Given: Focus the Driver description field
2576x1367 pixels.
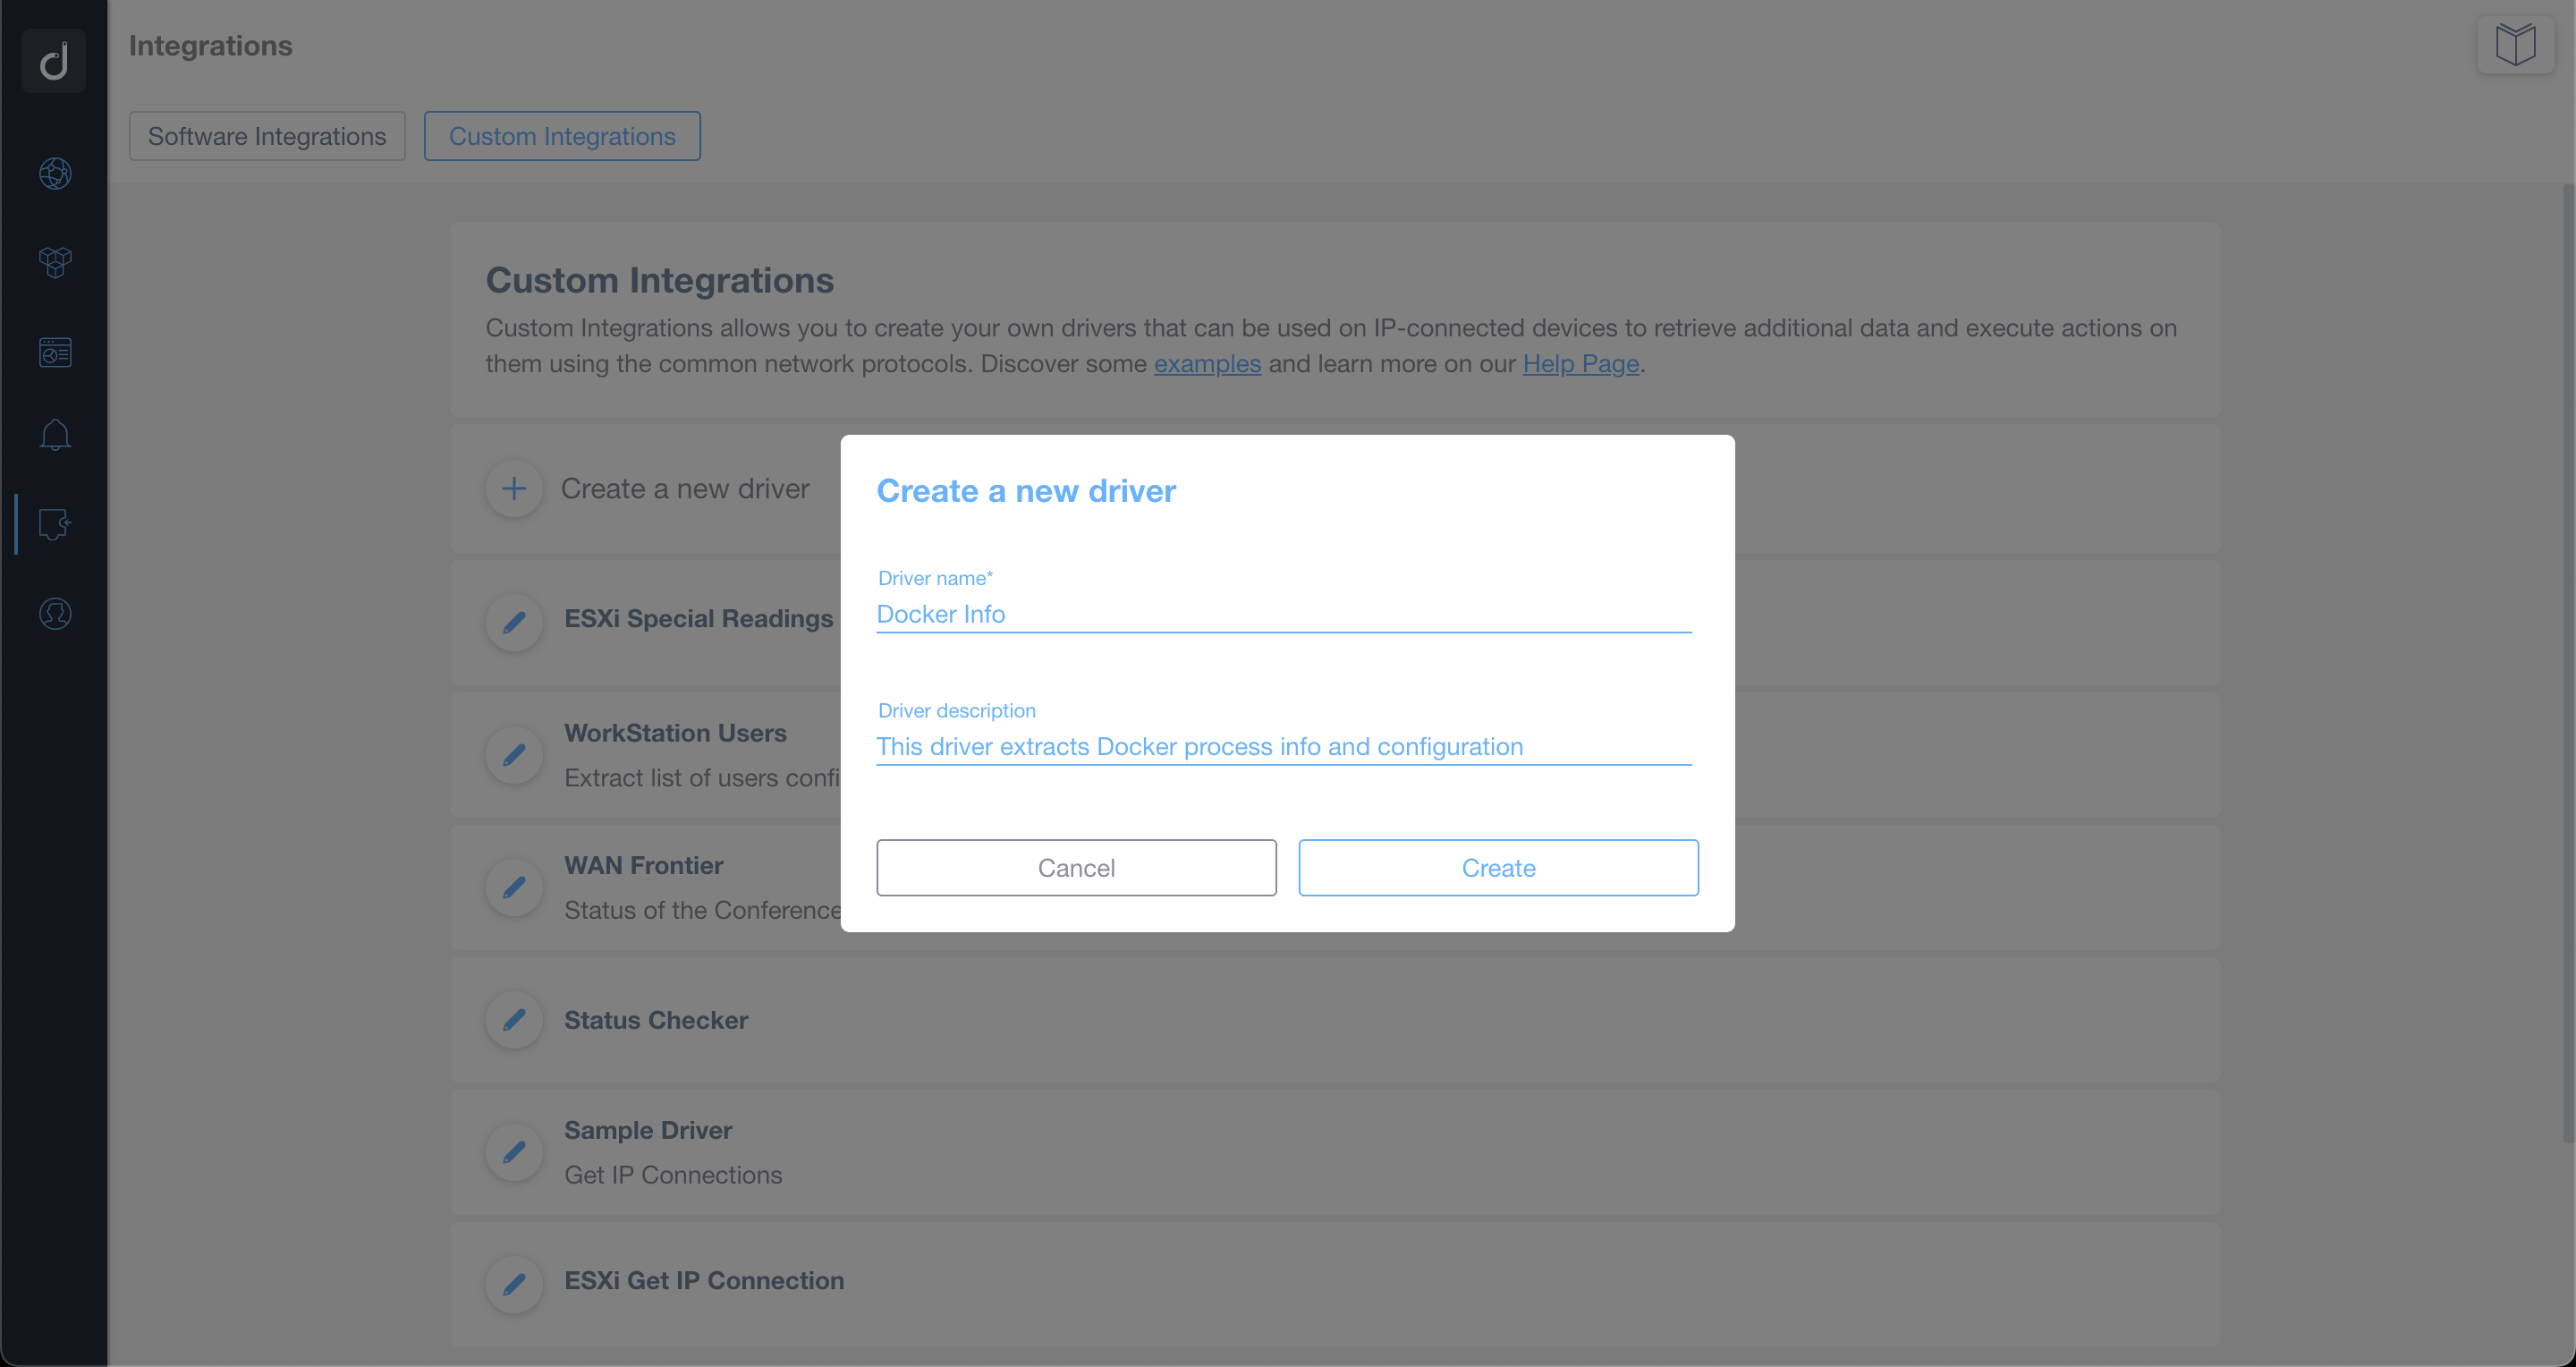Looking at the screenshot, I should tap(1284, 747).
